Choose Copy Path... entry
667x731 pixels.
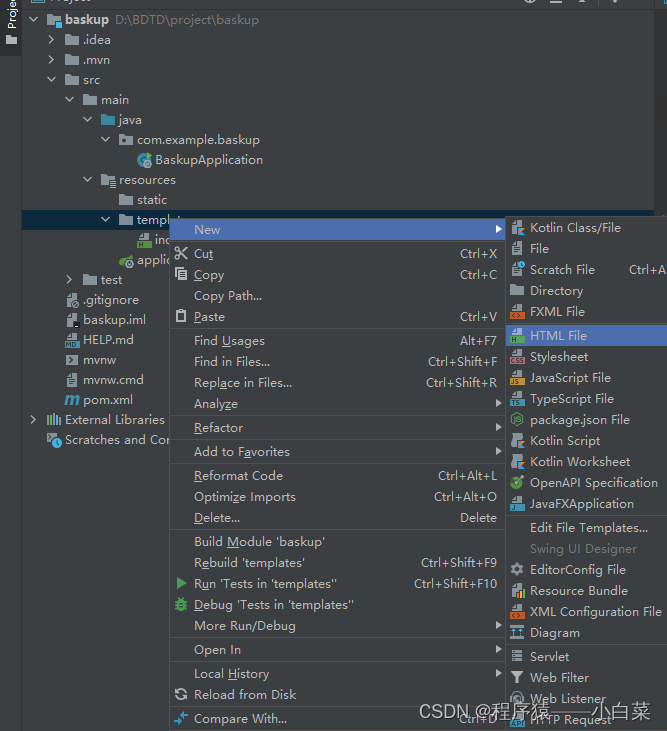coord(337,296)
